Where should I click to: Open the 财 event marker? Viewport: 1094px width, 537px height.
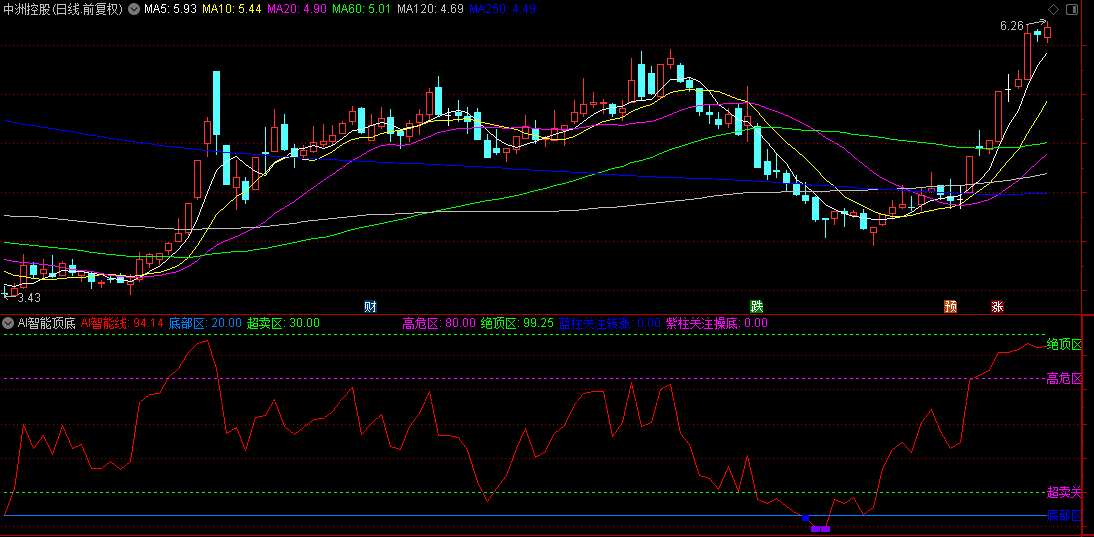coord(370,306)
